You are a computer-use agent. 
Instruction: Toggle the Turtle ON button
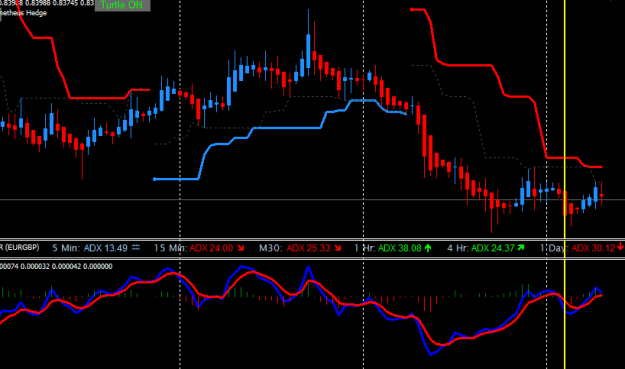point(122,5)
